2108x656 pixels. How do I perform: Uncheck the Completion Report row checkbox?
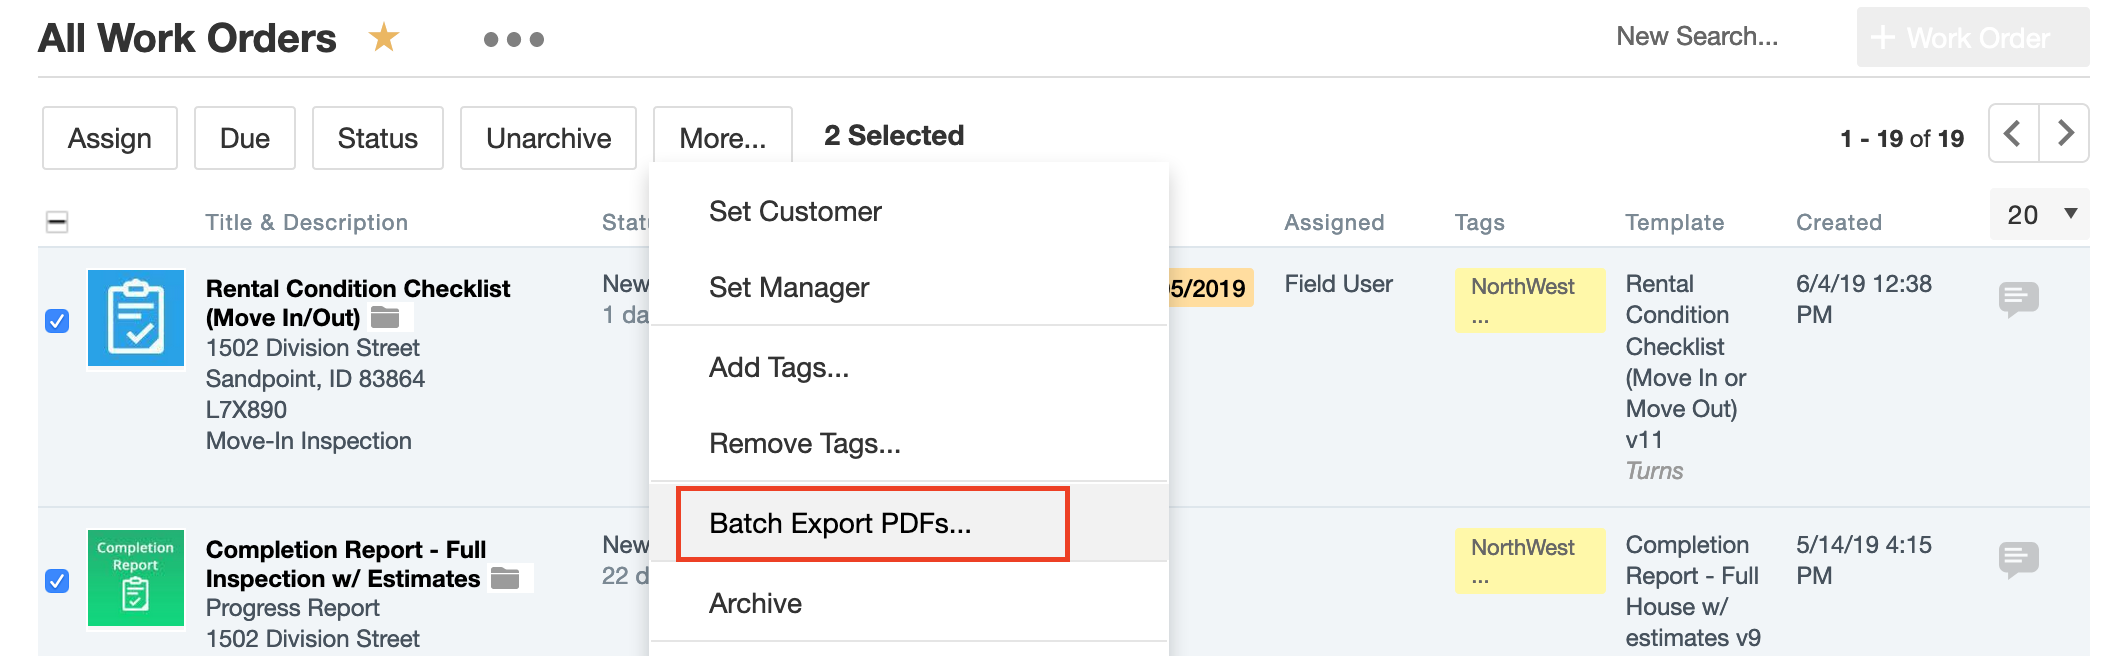(57, 581)
